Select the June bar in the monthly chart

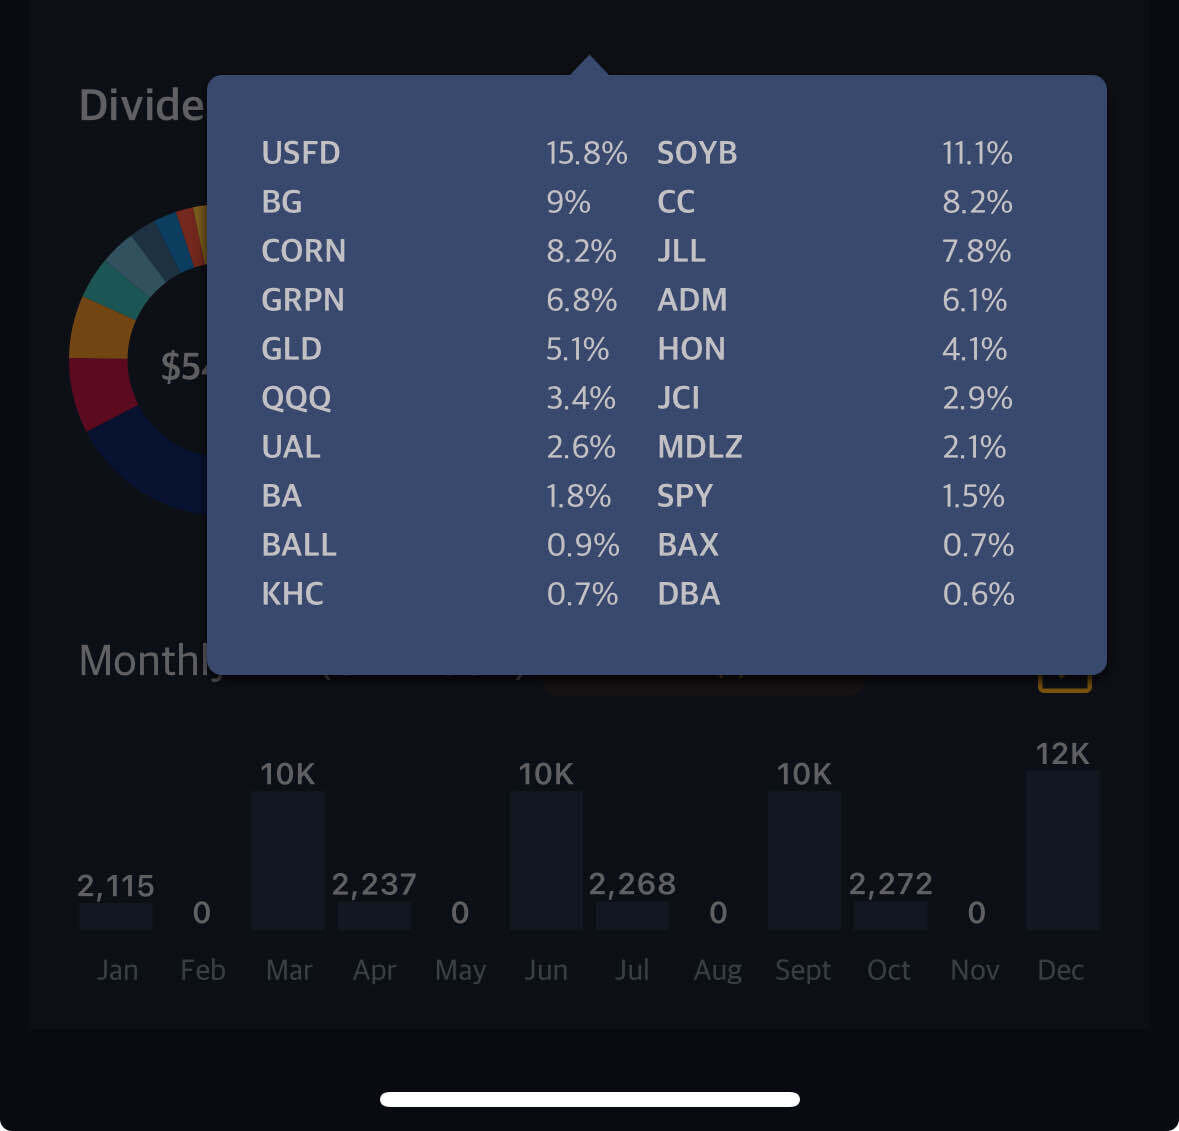coord(546,860)
